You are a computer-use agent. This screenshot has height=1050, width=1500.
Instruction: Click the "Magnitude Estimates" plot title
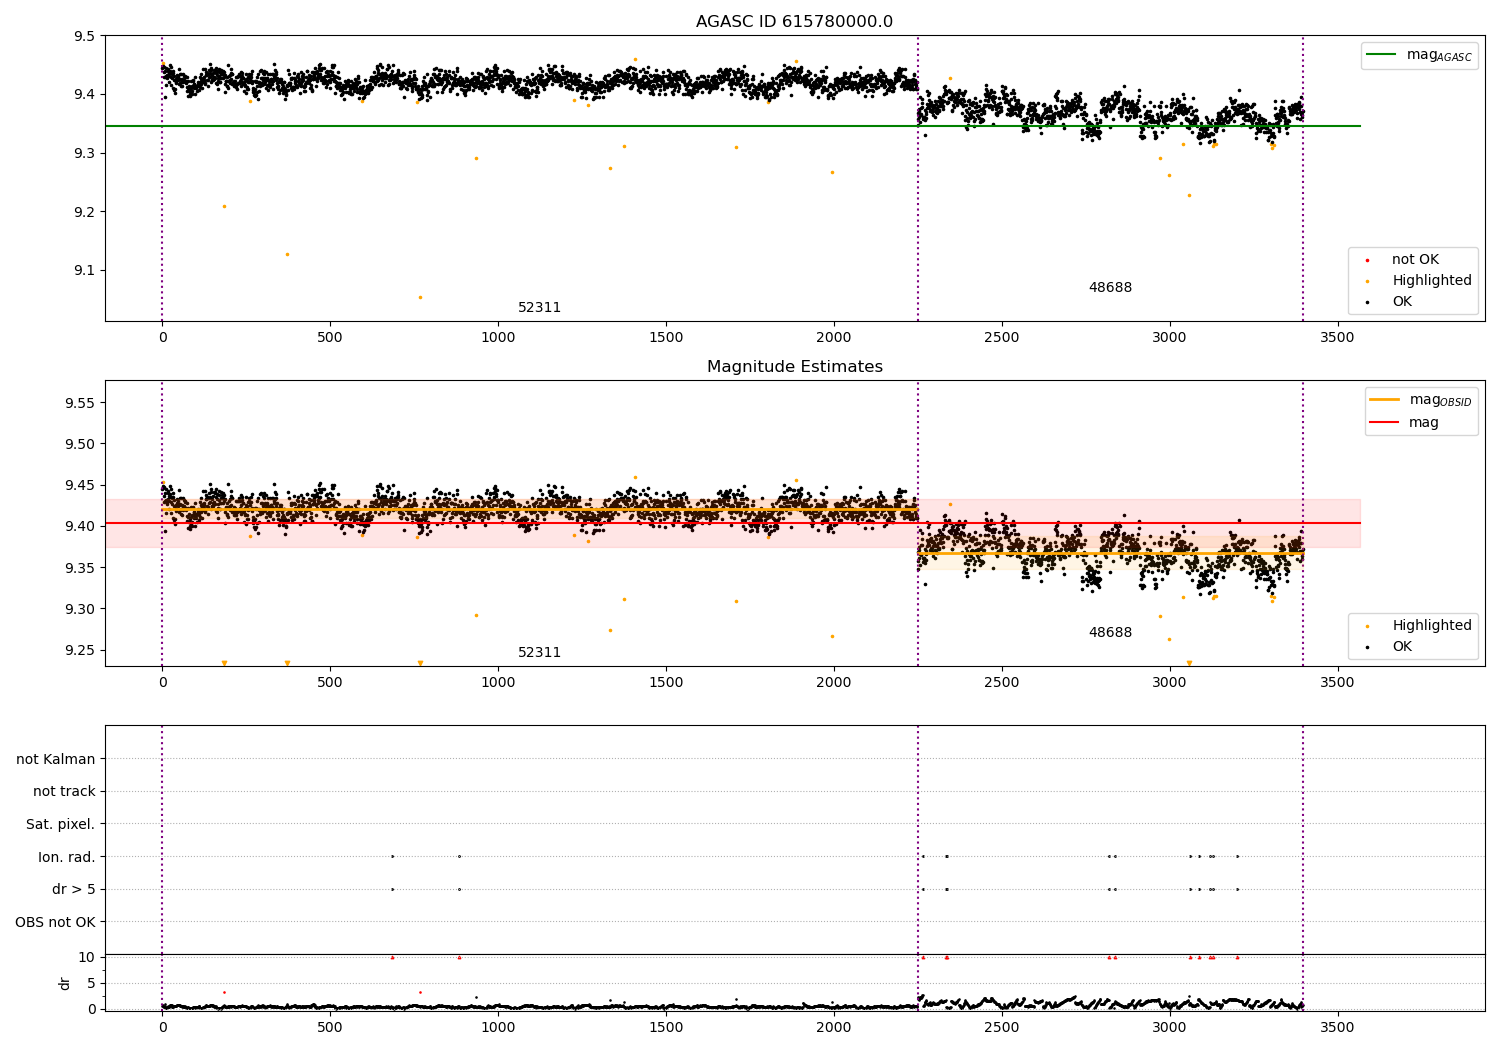click(794, 367)
